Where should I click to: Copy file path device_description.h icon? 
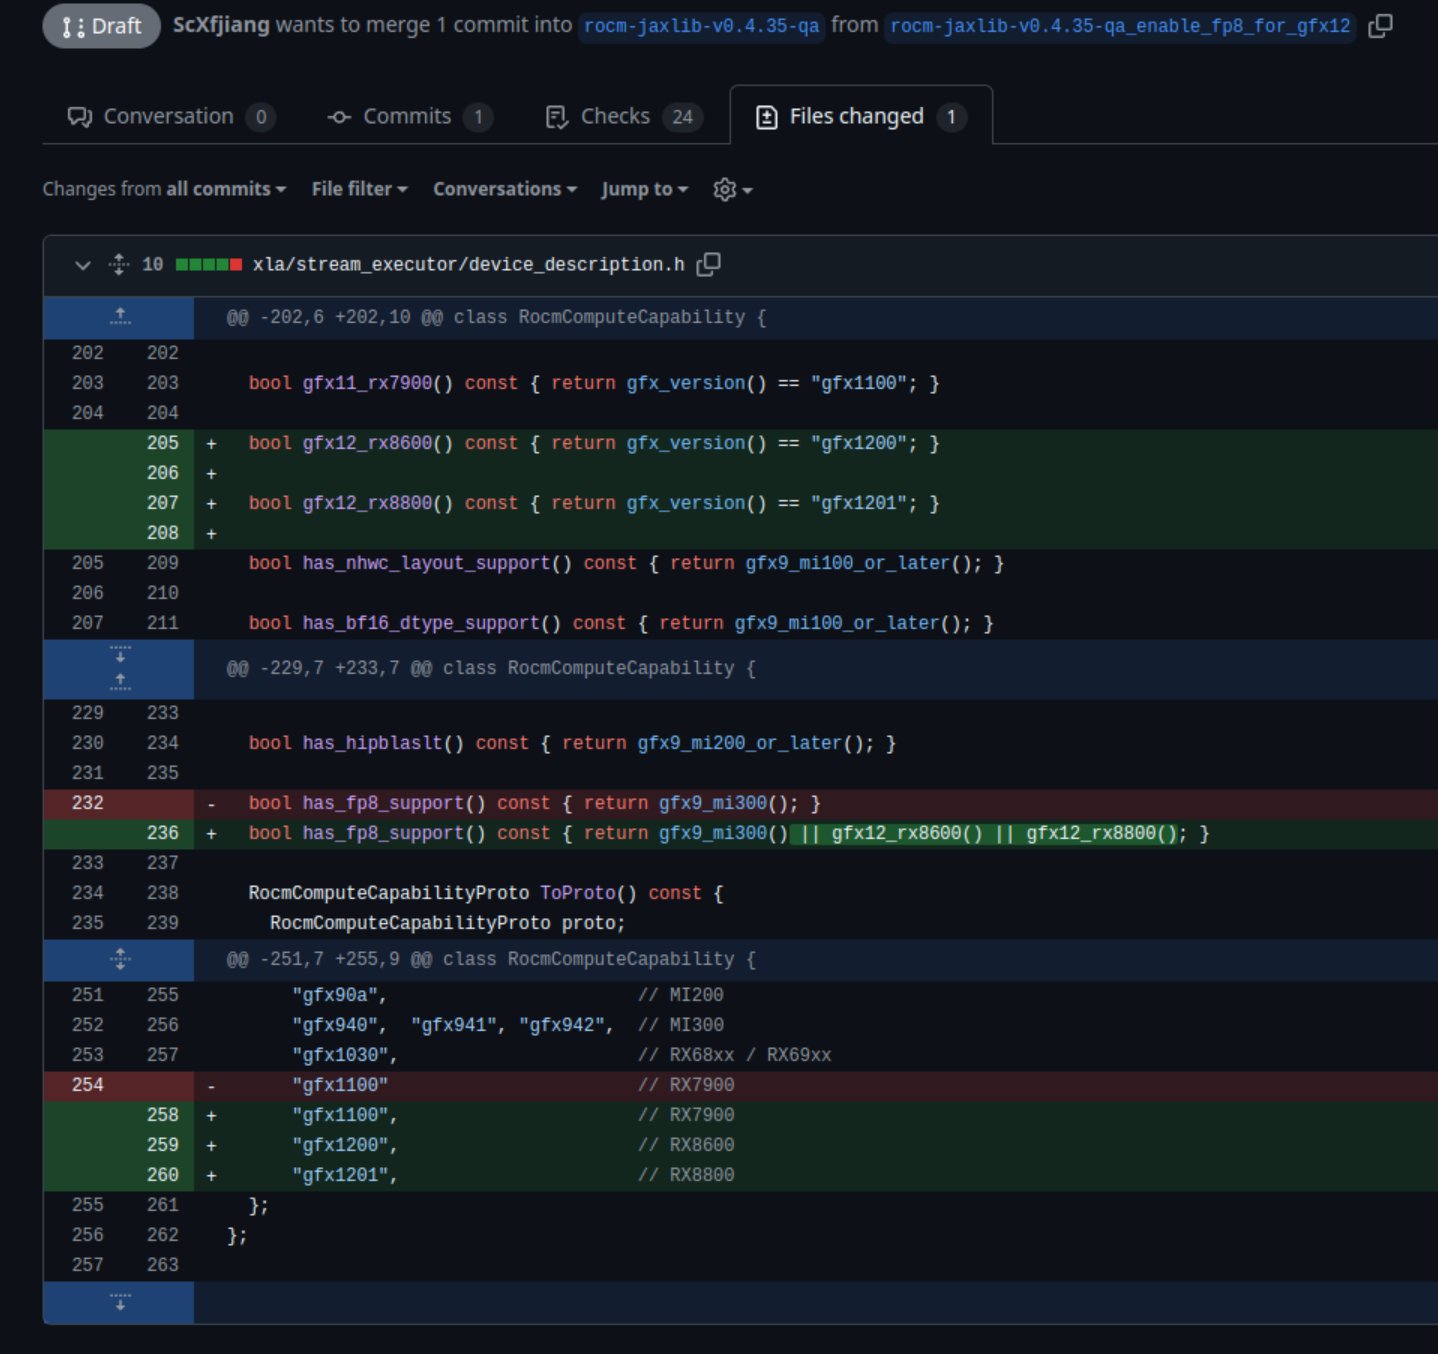coord(708,264)
